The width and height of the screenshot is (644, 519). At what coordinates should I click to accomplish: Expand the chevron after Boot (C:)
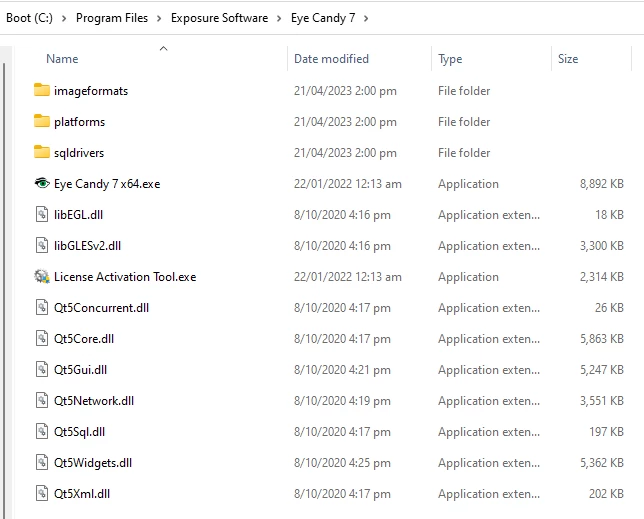pos(64,18)
